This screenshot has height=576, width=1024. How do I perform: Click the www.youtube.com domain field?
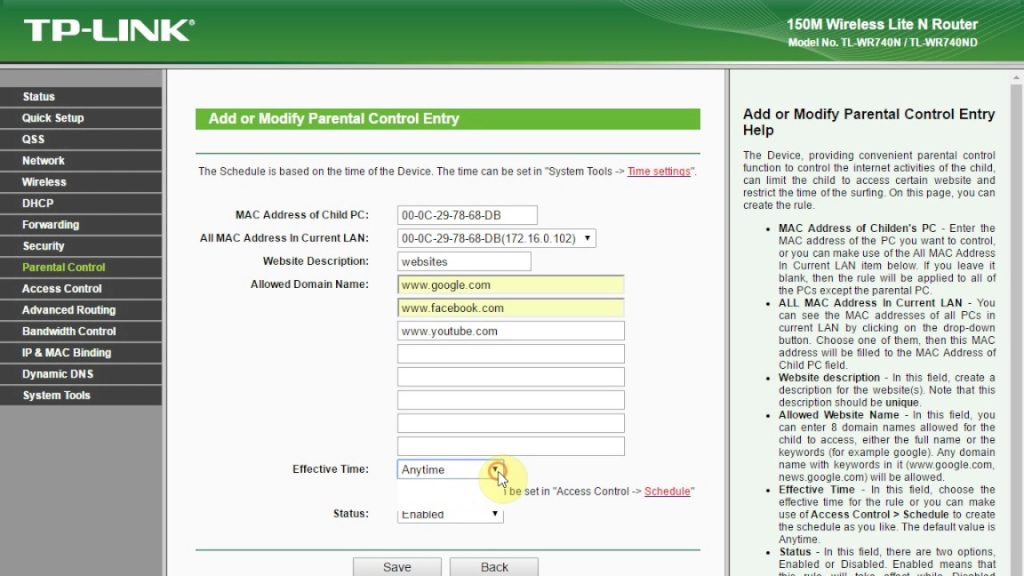(511, 331)
